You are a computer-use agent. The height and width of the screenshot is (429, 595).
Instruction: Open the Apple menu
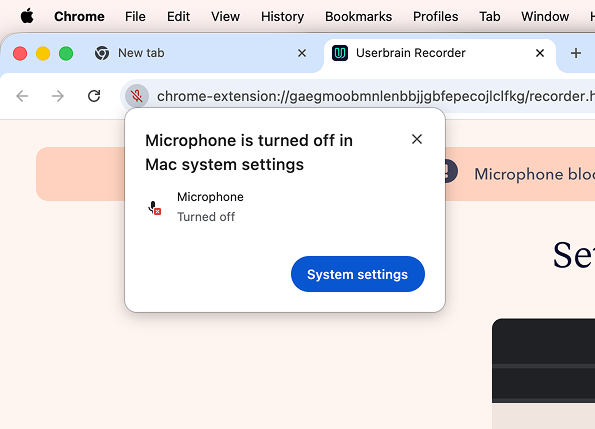pyautogui.click(x=27, y=16)
